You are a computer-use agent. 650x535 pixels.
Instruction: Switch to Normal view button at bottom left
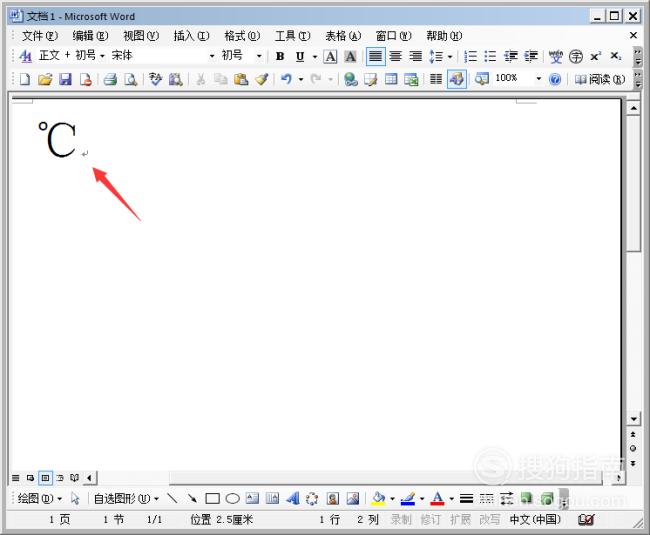pyautogui.click(x=16, y=478)
